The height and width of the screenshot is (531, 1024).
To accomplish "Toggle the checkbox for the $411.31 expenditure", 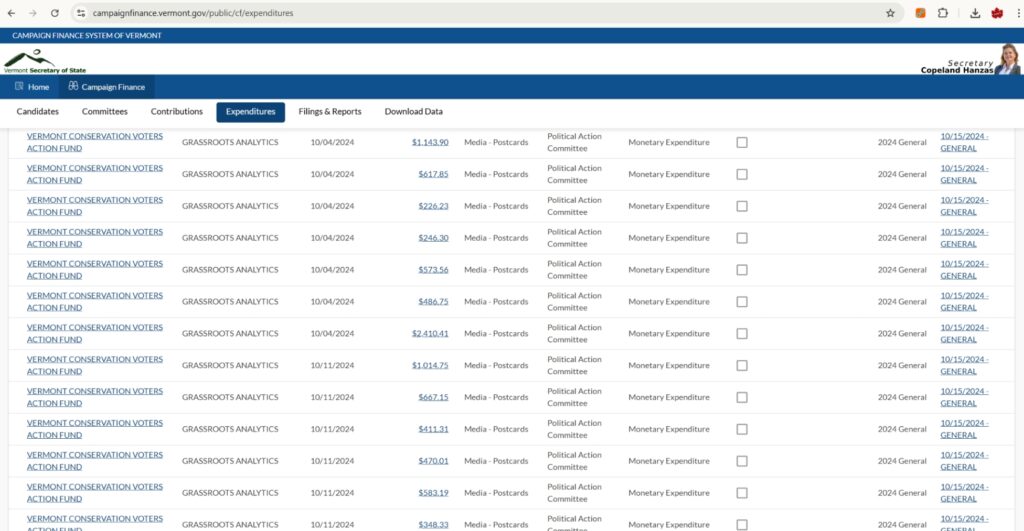I will coord(742,429).
